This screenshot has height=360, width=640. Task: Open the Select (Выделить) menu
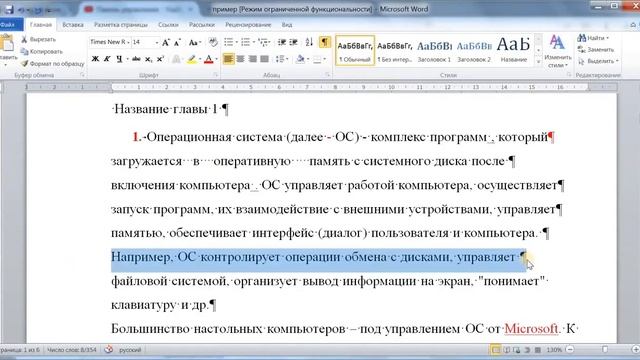tap(598, 61)
